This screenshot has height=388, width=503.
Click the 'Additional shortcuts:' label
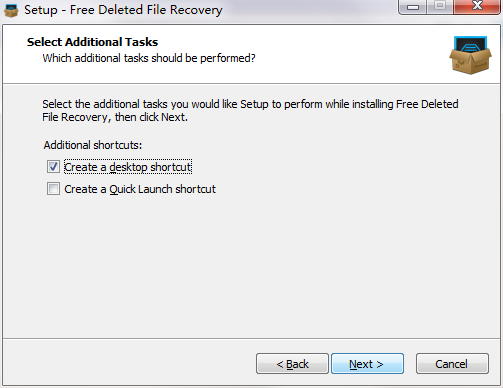93,145
